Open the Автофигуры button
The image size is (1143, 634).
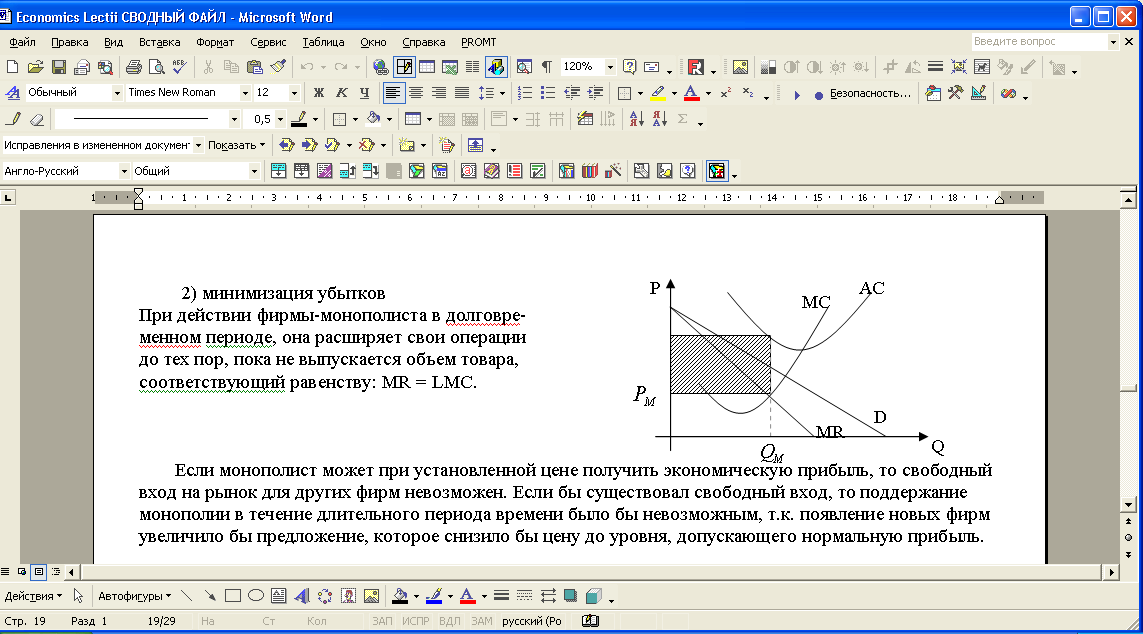coord(134,596)
